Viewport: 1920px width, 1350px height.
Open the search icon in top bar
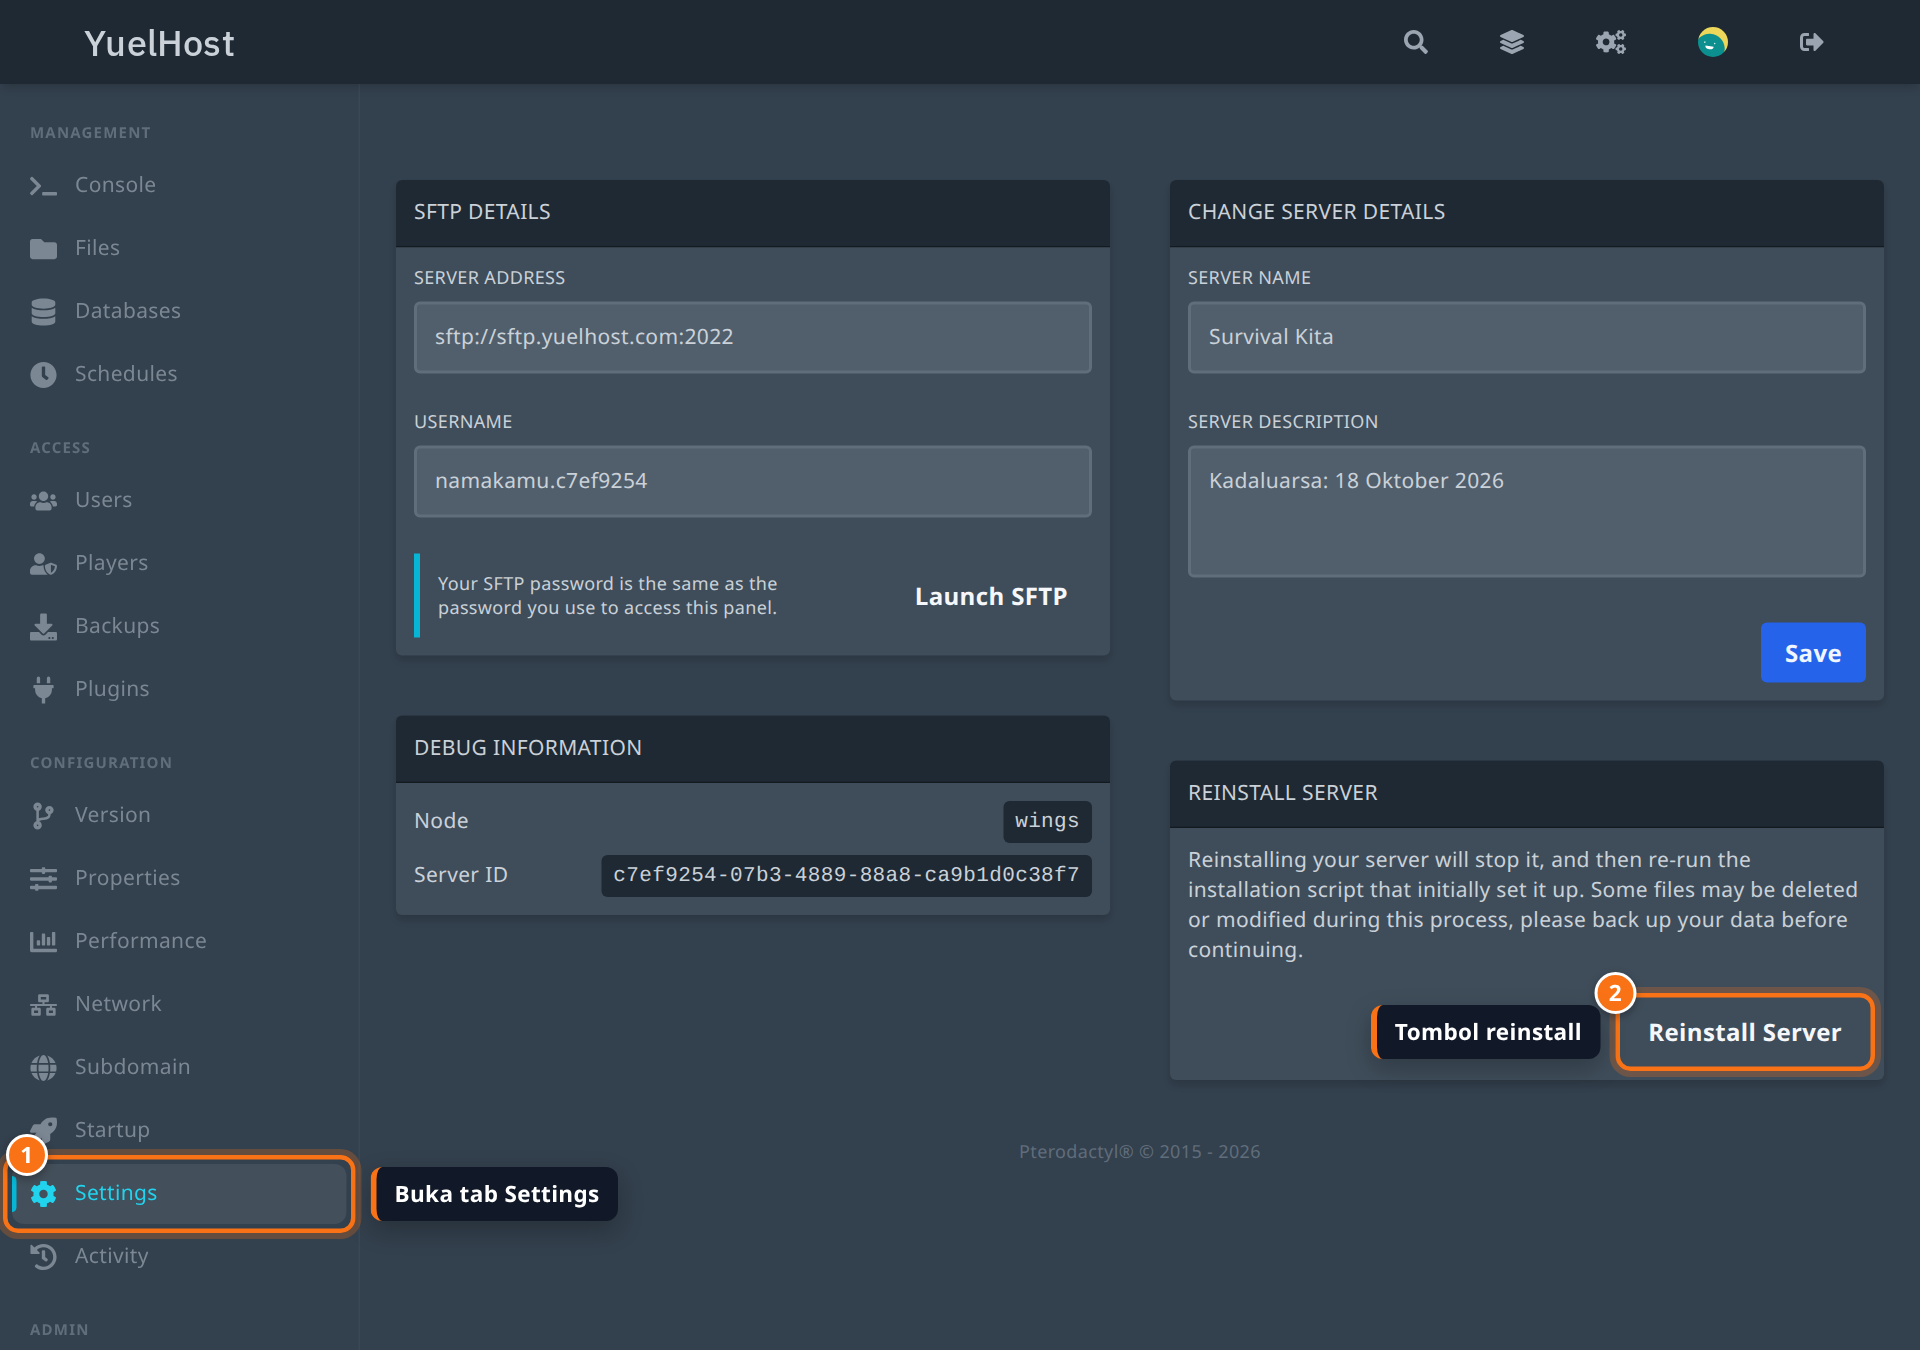pyautogui.click(x=1415, y=42)
